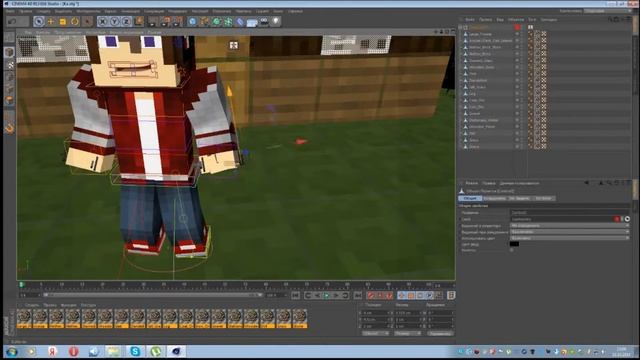
Task: Activate Texture mode in left sidebar
Action: pyautogui.click(x=9, y=64)
